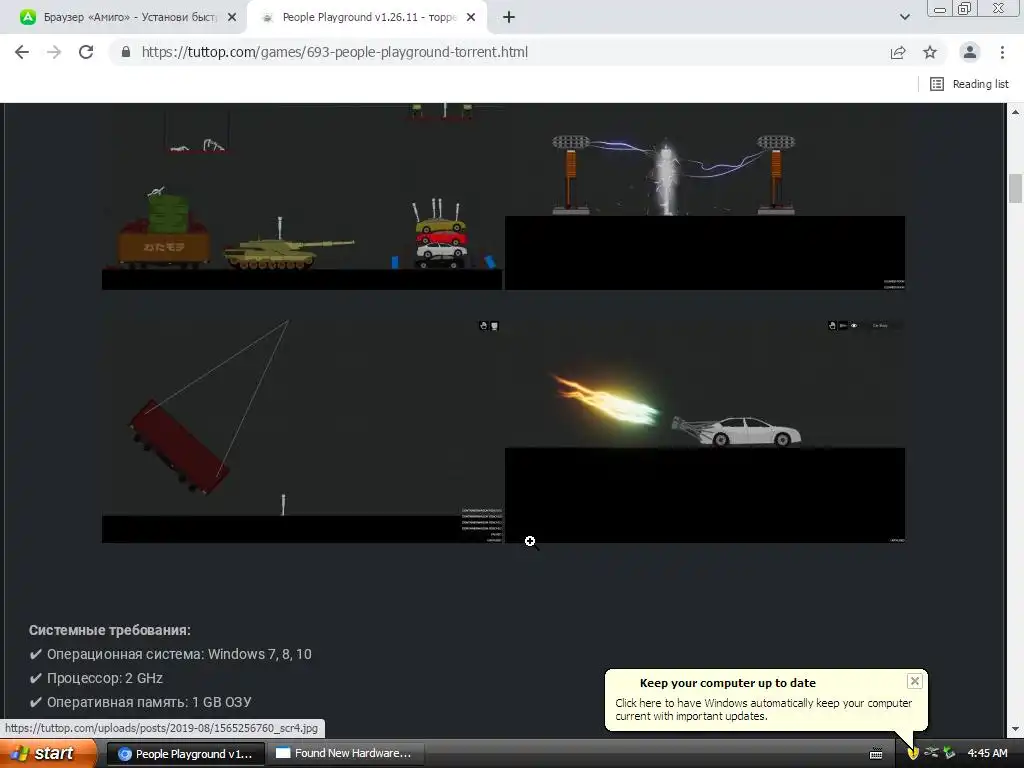Click the Start button
Viewport: 1024px width, 768px height.
point(48,753)
